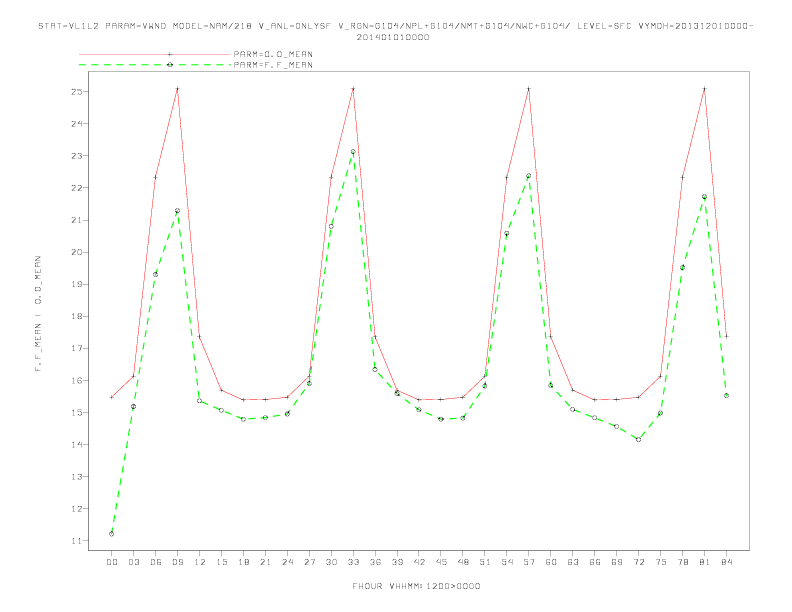Image resolution: width=792 pixels, height=612 pixels.
Task: Click x-axis tick label 72
Action: (638, 562)
